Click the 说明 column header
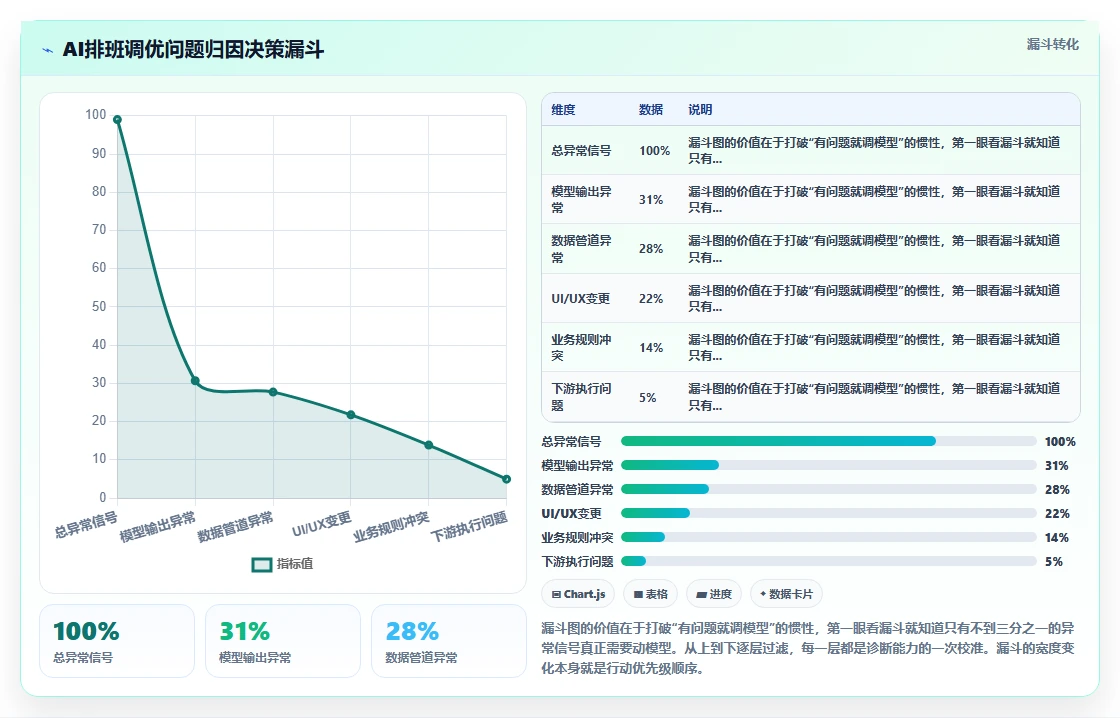 [x=700, y=109]
